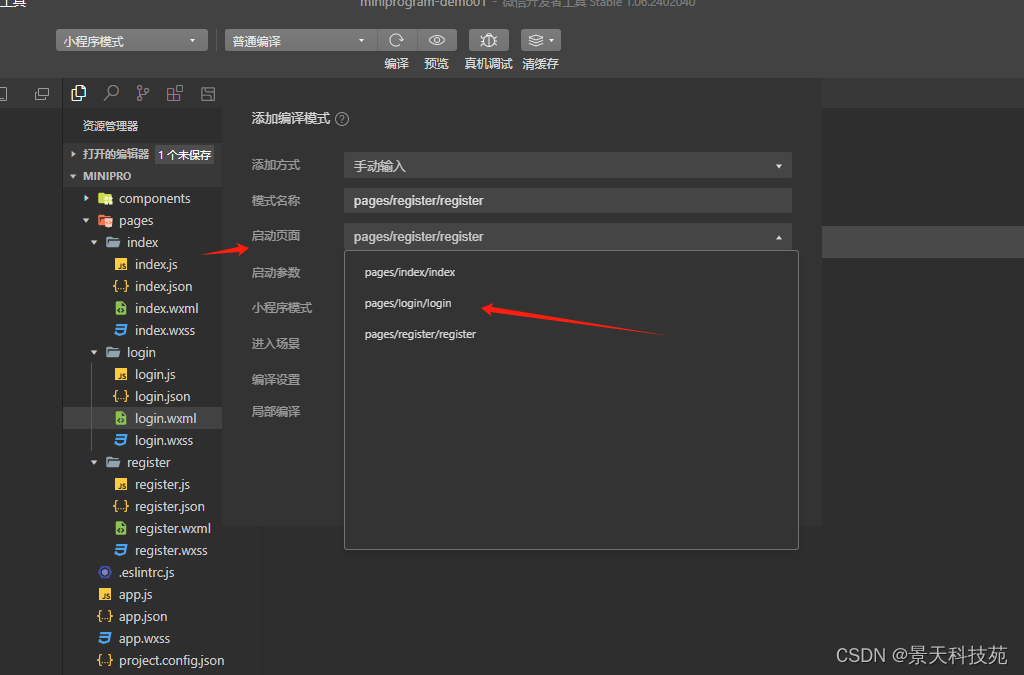Click the window layout icon left of explorer

(42, 94)
